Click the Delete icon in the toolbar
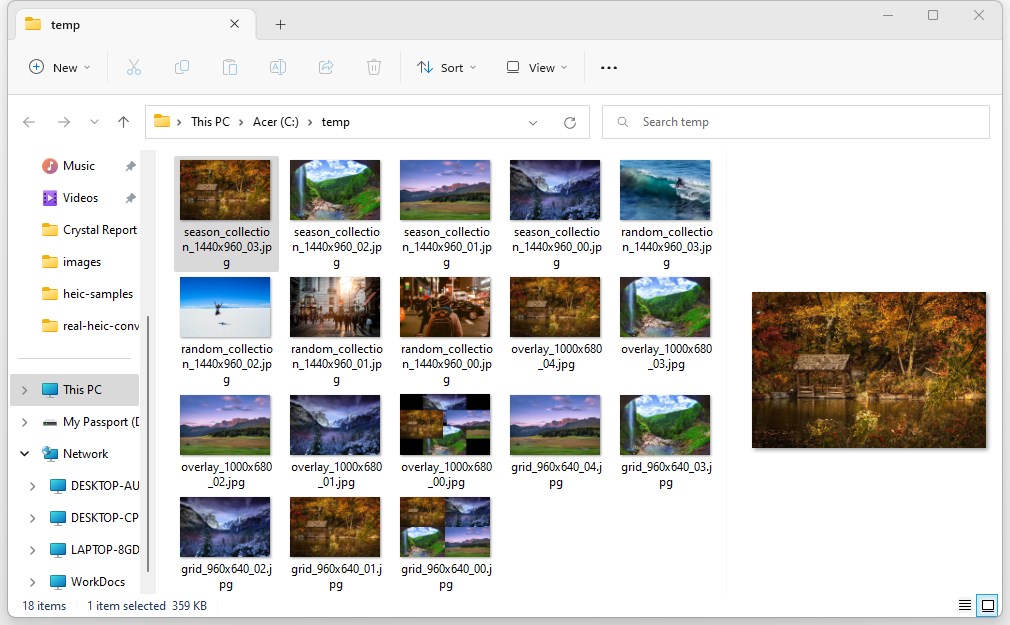This screenshot has height=625, width=1010. pos(374,67)
